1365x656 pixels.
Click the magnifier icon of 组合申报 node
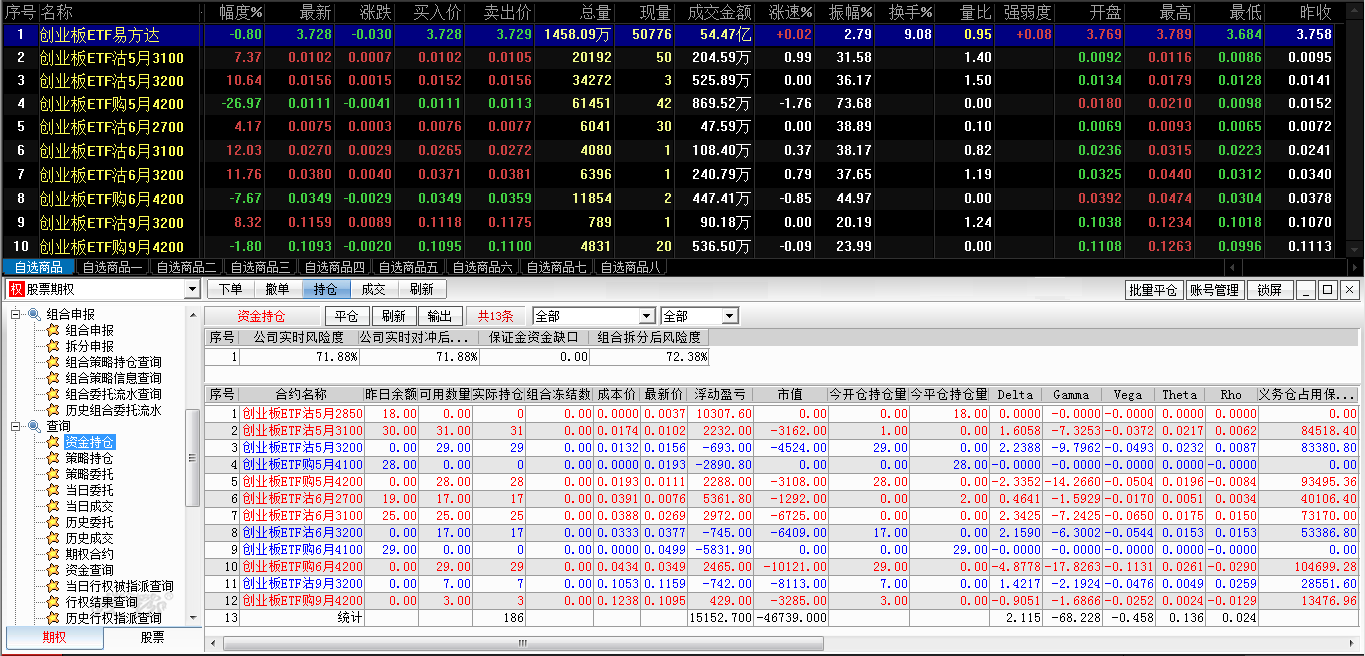34,314
